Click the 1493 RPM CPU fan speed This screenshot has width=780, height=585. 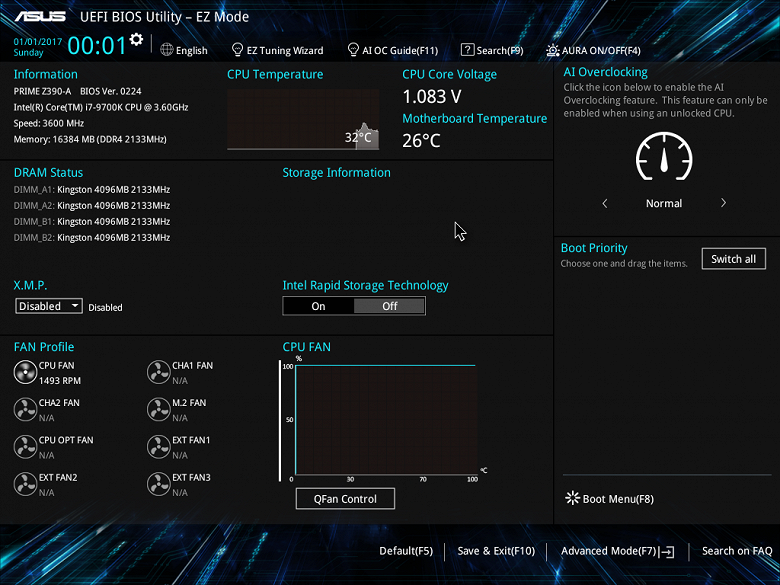(x=60, y=381)
